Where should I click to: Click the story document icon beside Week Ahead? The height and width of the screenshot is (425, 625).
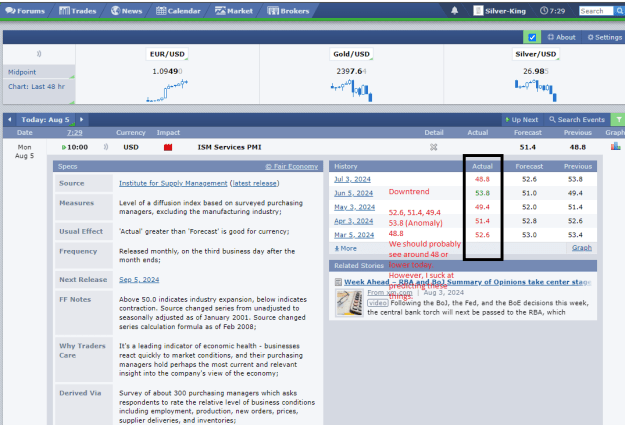pyautogui.click(x=338, y=282)
